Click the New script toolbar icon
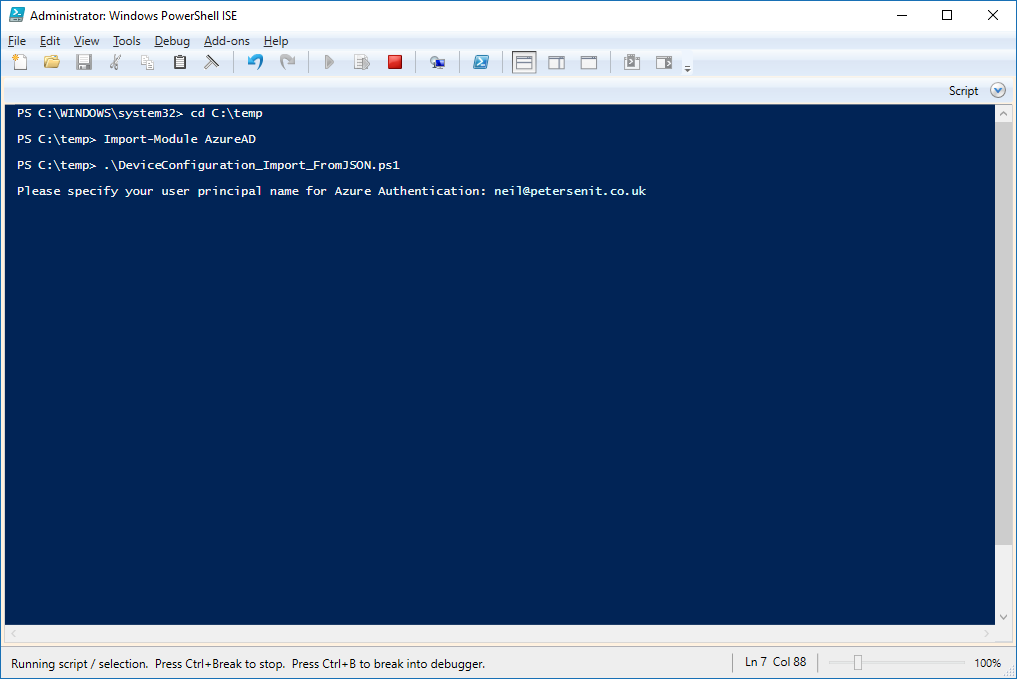1017x679 pixels. [20, 62]
